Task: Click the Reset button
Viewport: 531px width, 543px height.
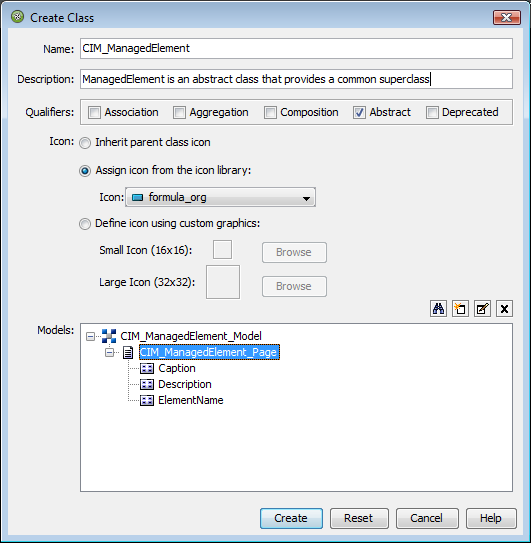Action: point(359,518)
